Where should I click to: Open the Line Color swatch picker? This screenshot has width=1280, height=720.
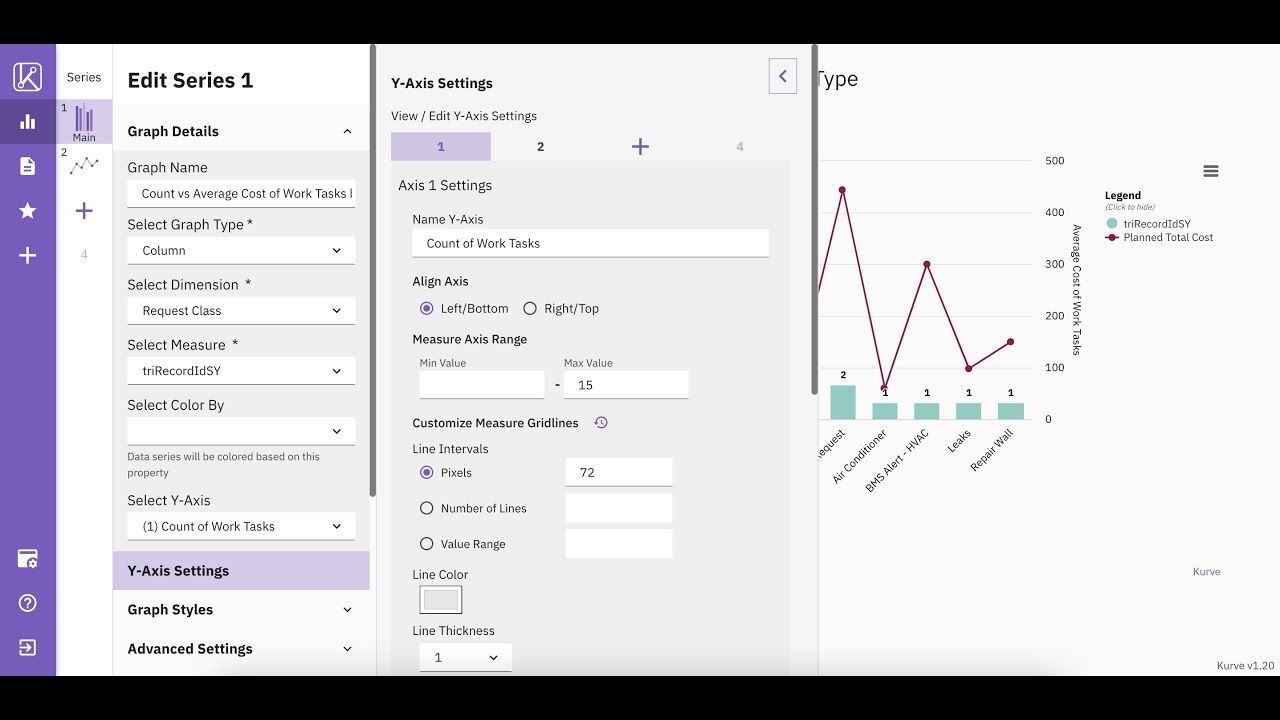click(x=441, y=600)
